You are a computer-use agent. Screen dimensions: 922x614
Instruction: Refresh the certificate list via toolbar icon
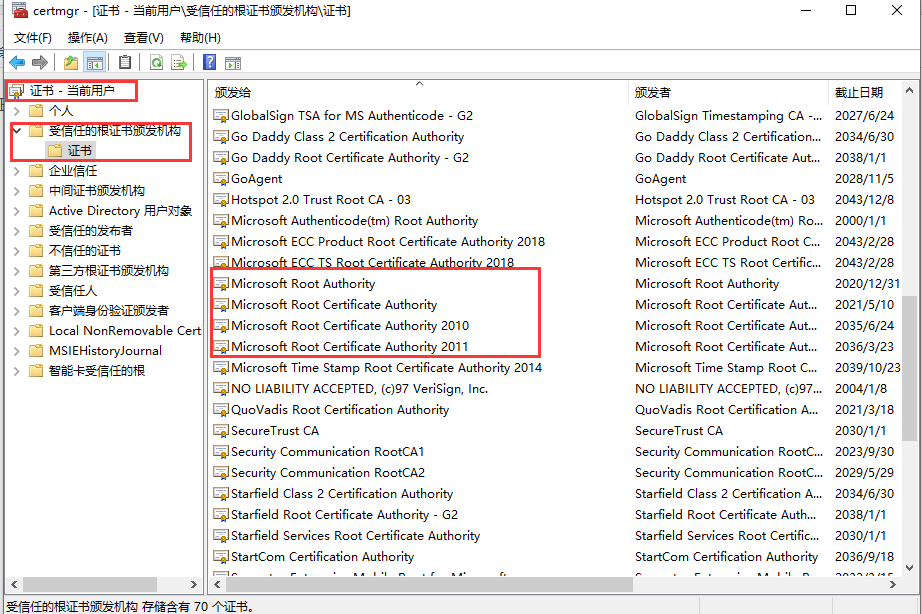[156, 62]
